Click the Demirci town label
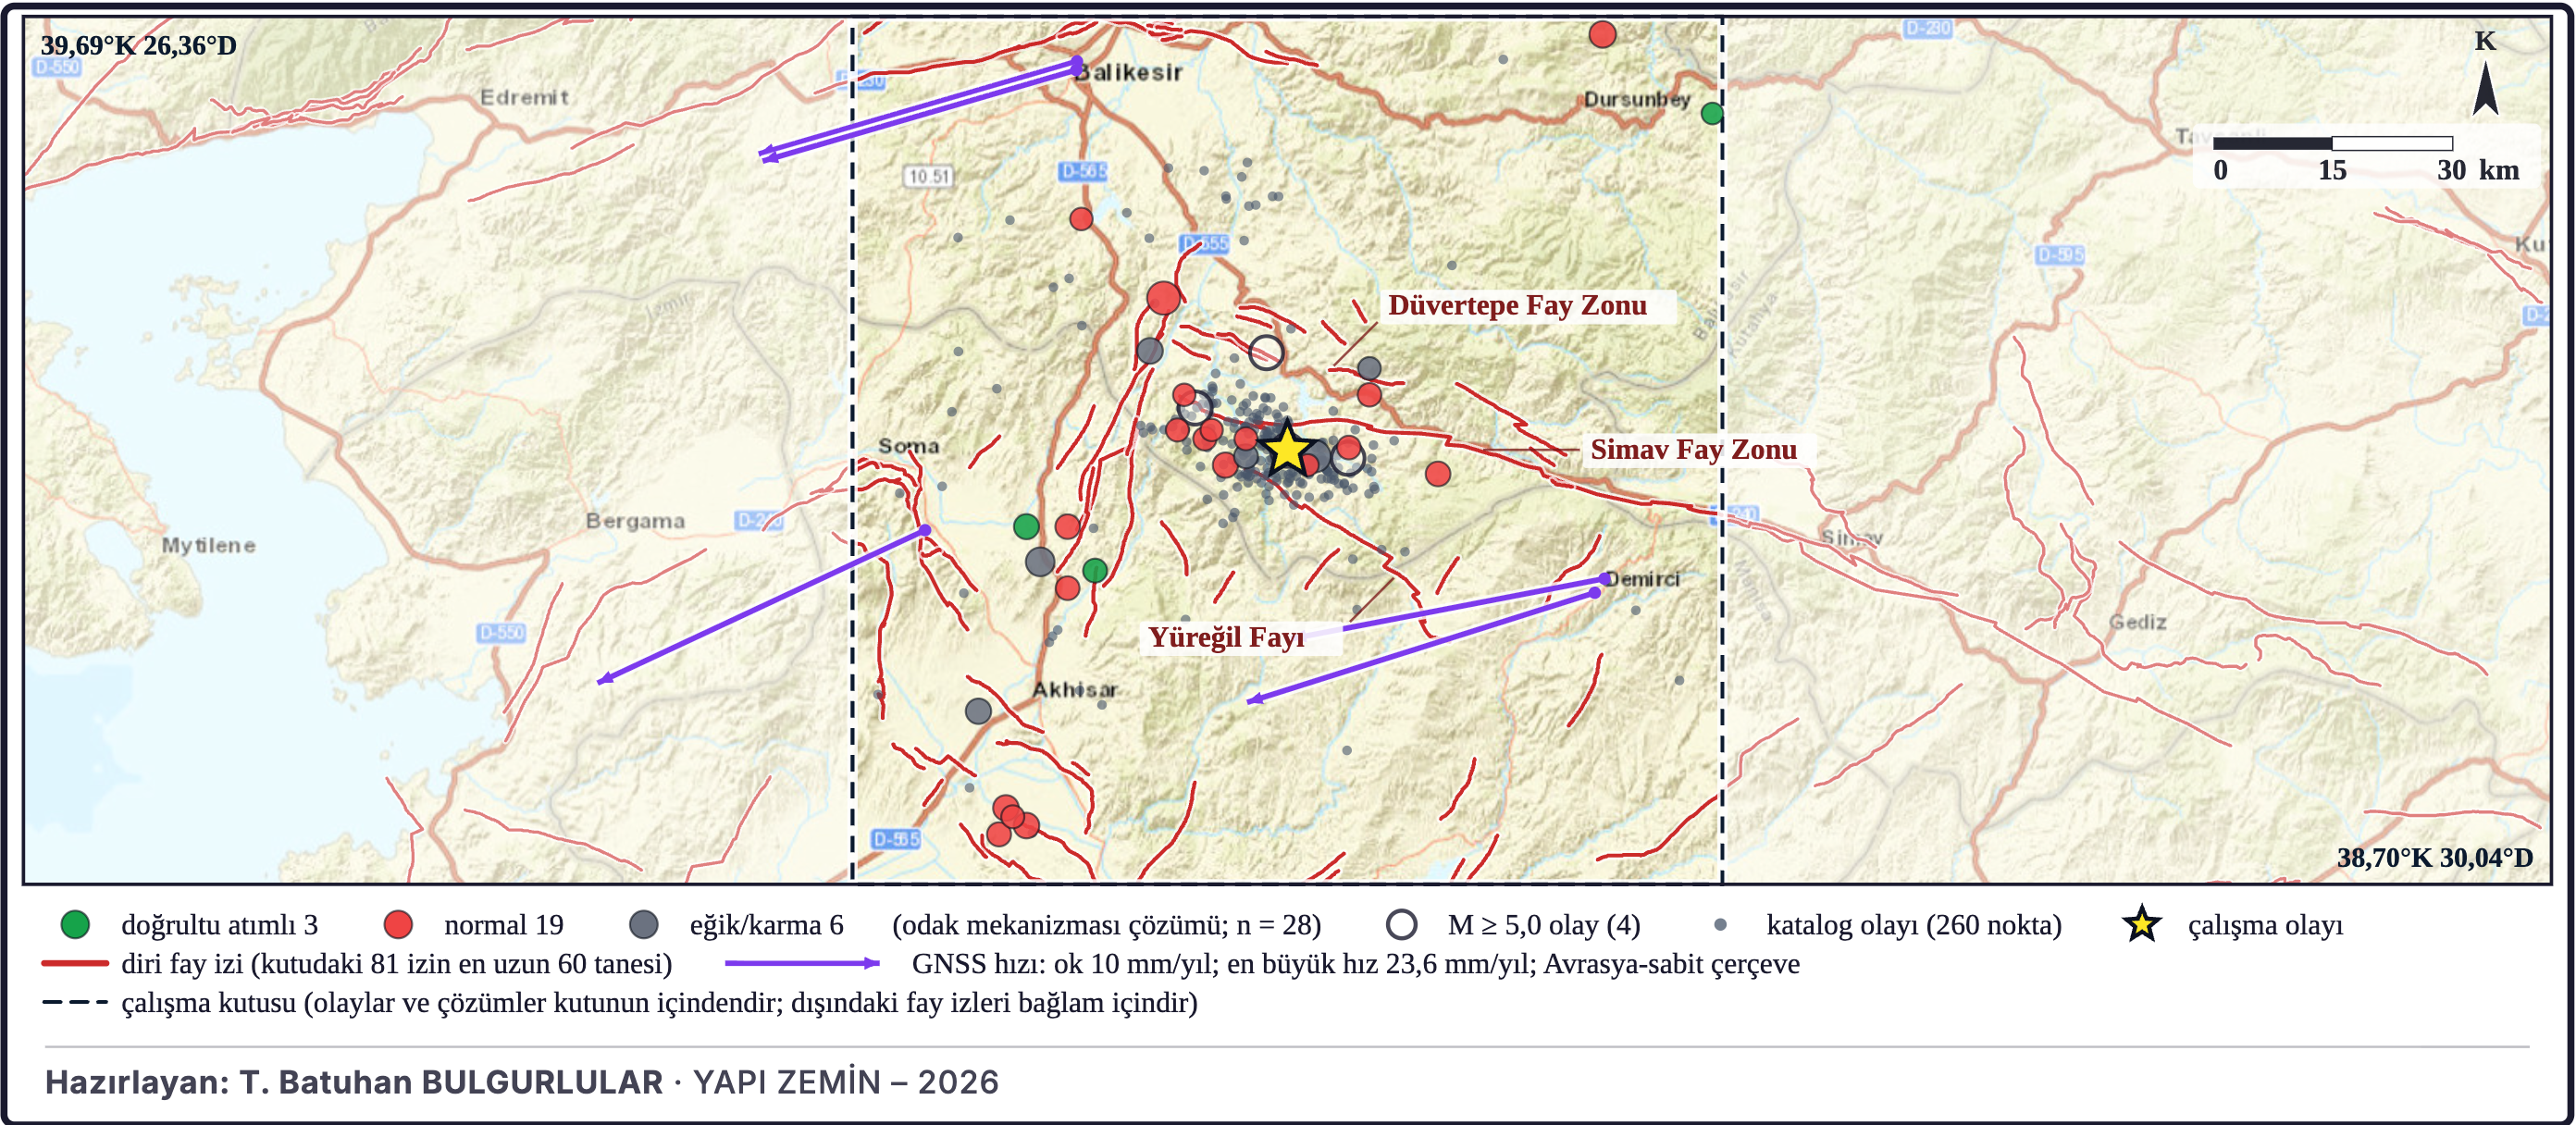 point(1643,579)
